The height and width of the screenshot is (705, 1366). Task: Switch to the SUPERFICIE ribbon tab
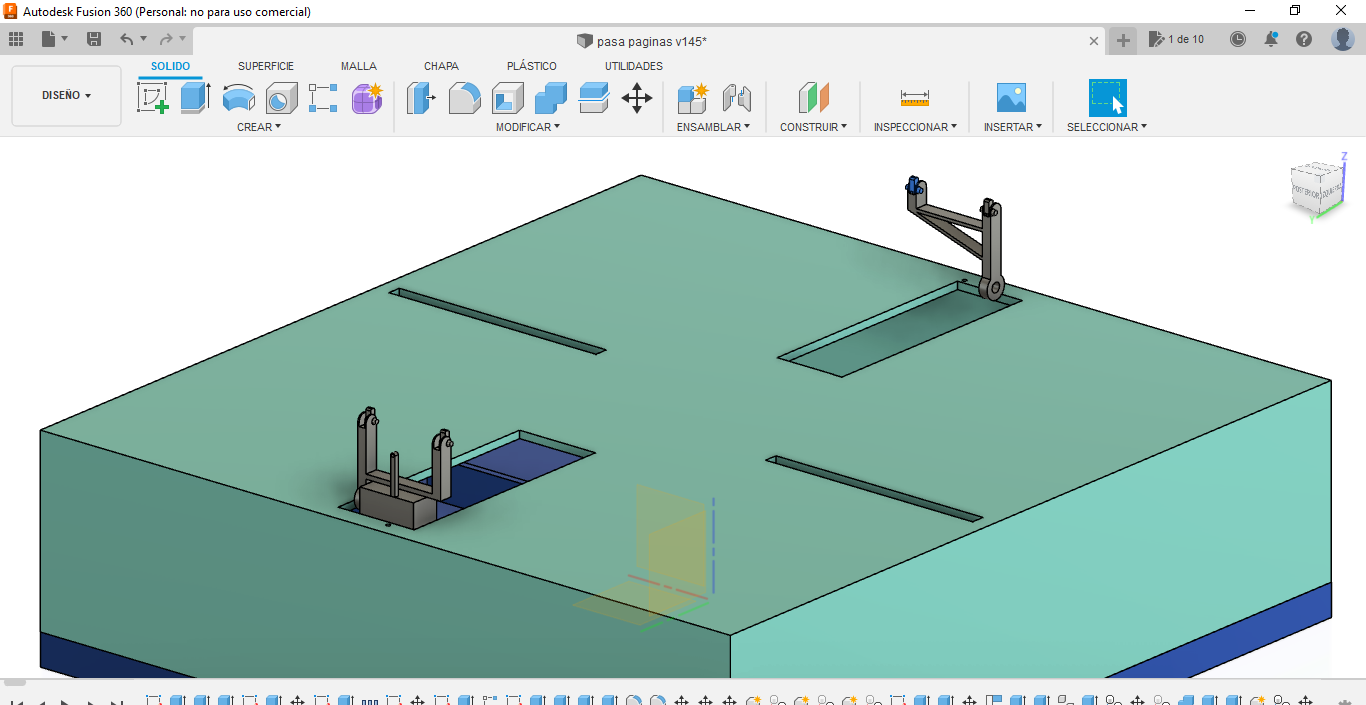pos(265,65)
